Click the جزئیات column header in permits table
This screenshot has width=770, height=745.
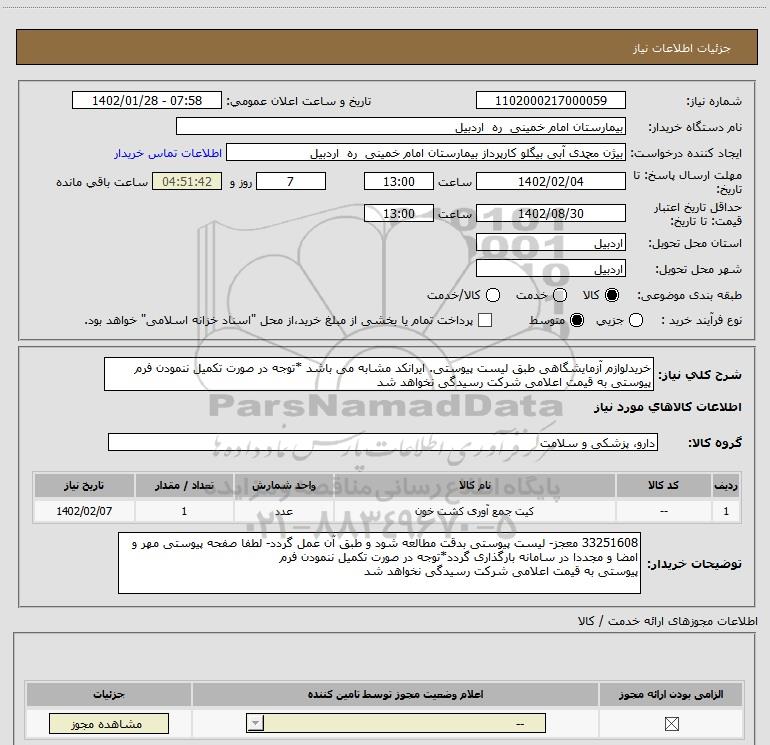[109, 694]
